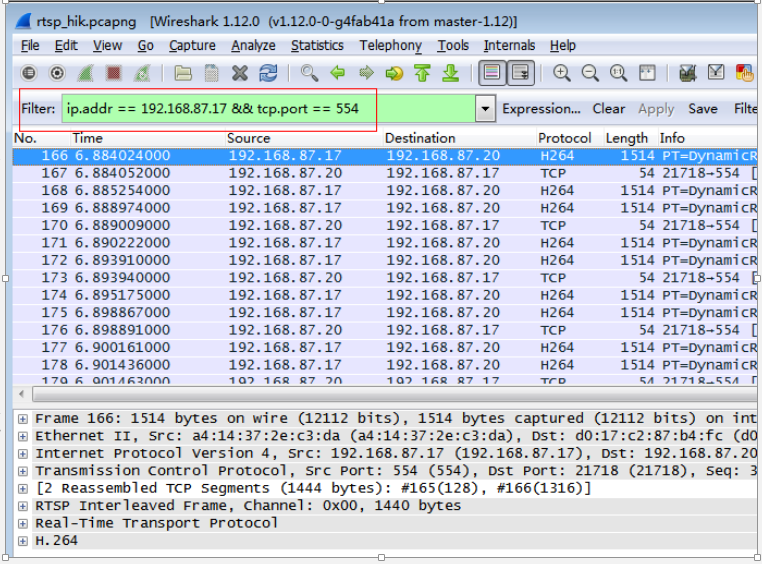Open the Help menu
This screenshot has width=762, height=564.
(563, 46)
